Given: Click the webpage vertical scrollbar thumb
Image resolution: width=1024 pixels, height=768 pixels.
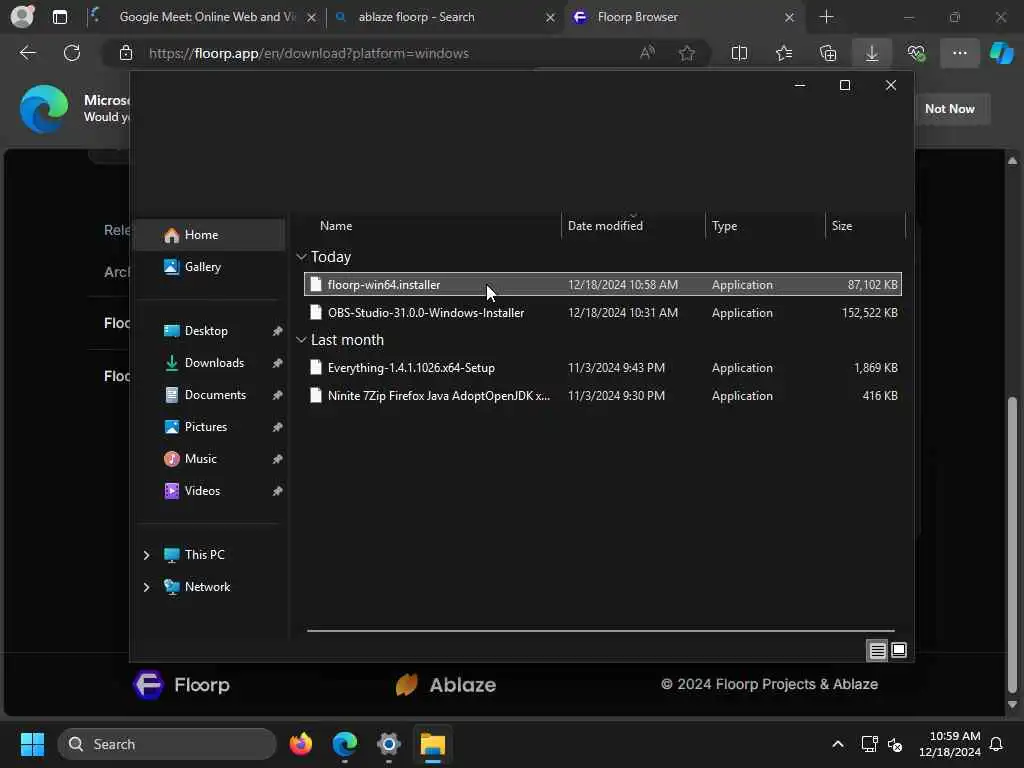Looking at the screenshot, I should pyautogui.click(x=1012, y=545).
